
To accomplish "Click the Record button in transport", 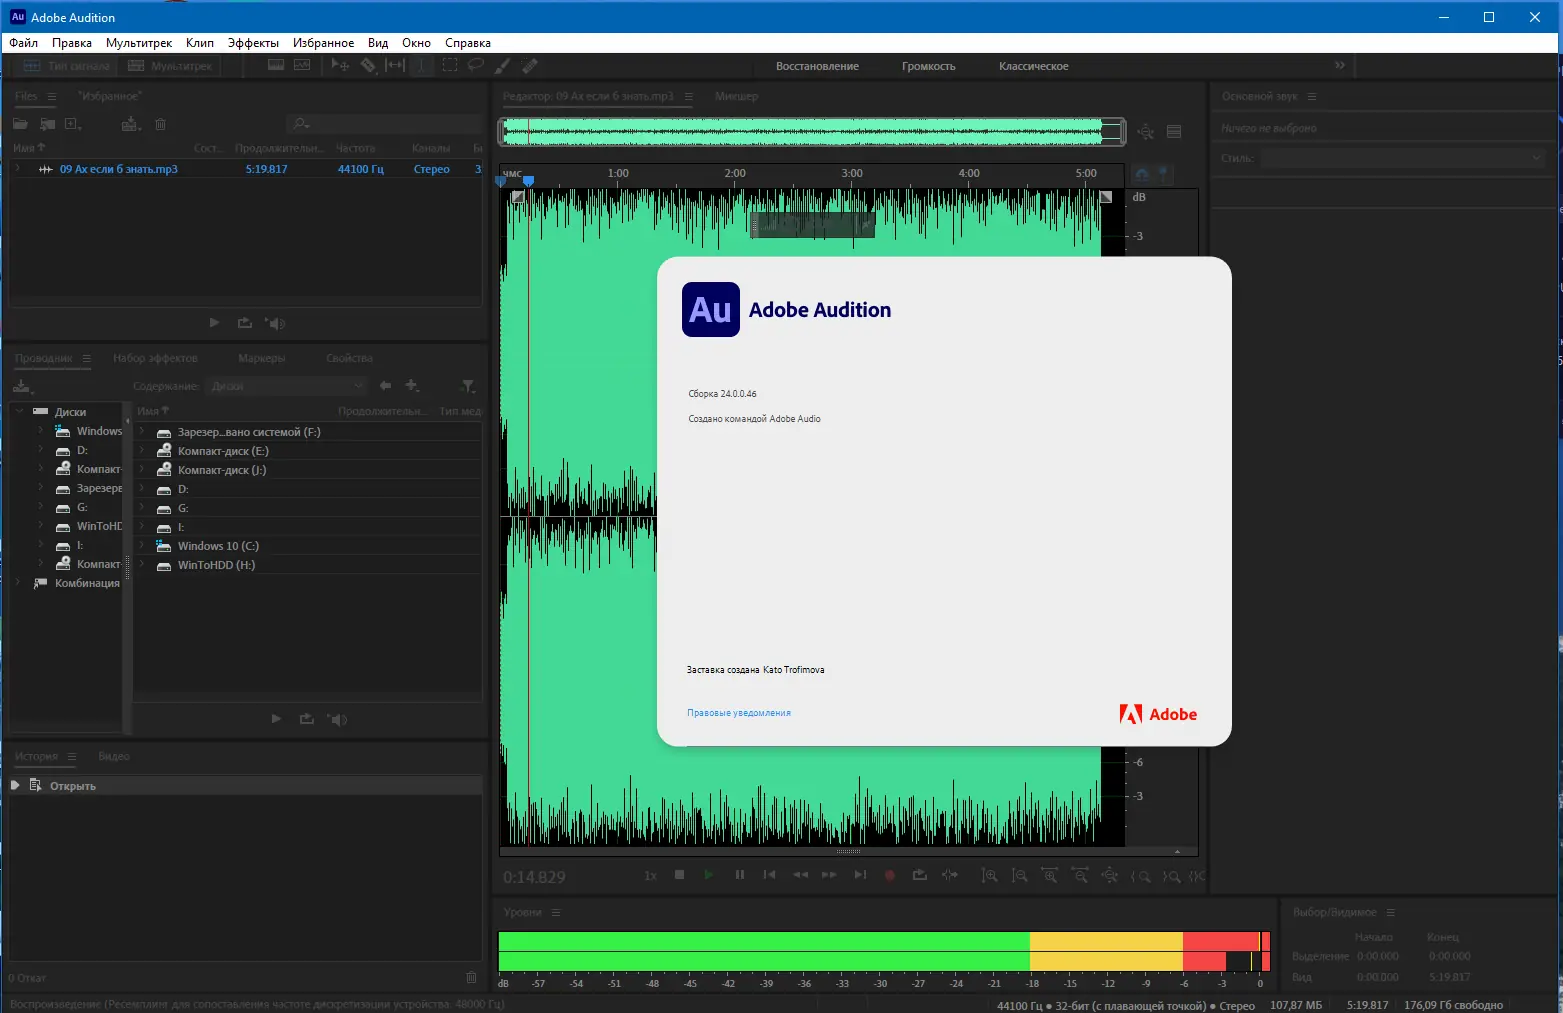I will click(x=889, y=875).
